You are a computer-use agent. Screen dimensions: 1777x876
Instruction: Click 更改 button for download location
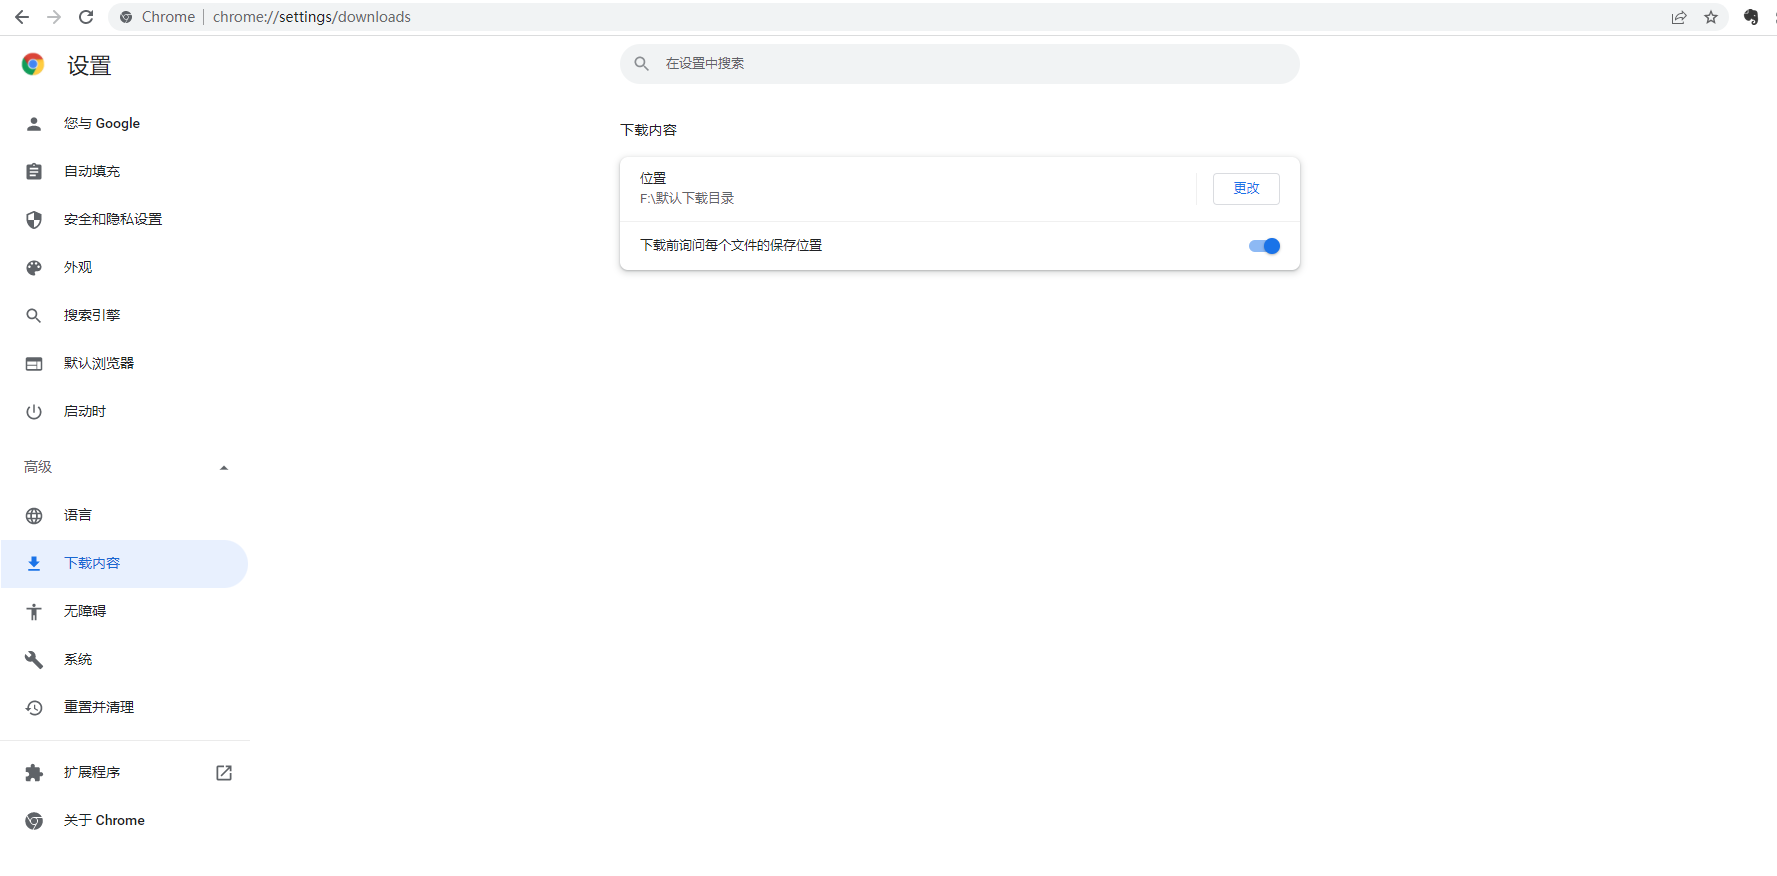click(1245, 189)
